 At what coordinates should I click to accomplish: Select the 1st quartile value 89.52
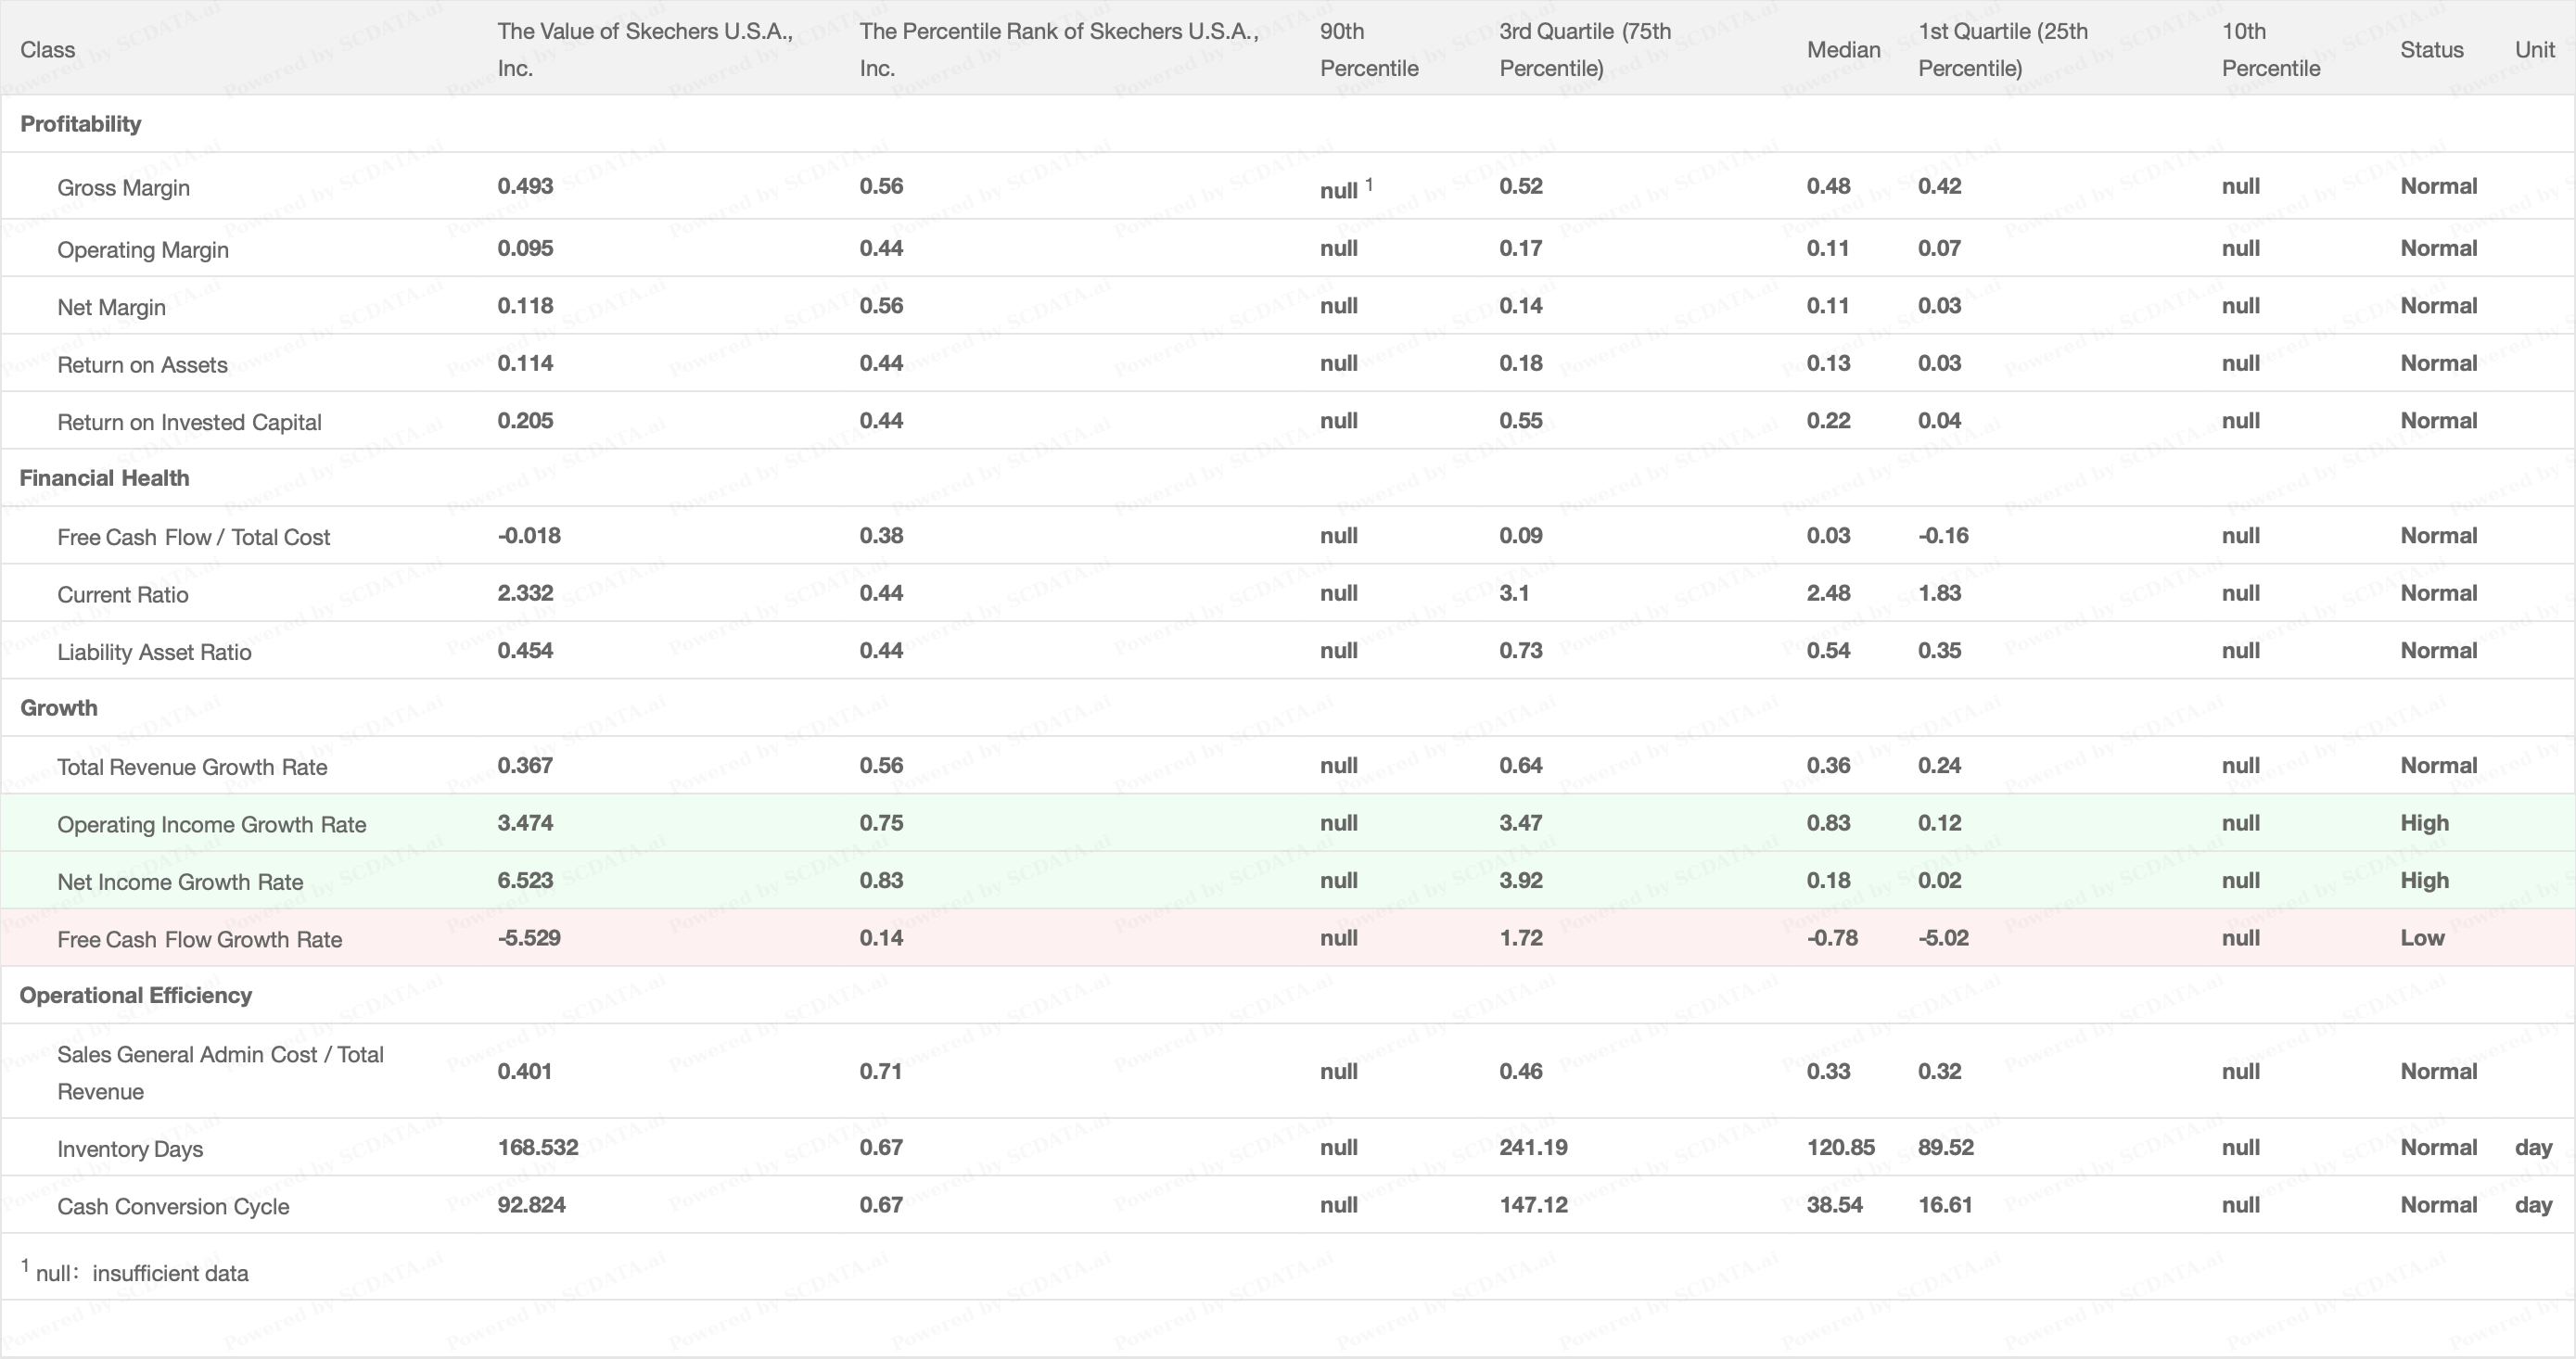(1946, 1147)
